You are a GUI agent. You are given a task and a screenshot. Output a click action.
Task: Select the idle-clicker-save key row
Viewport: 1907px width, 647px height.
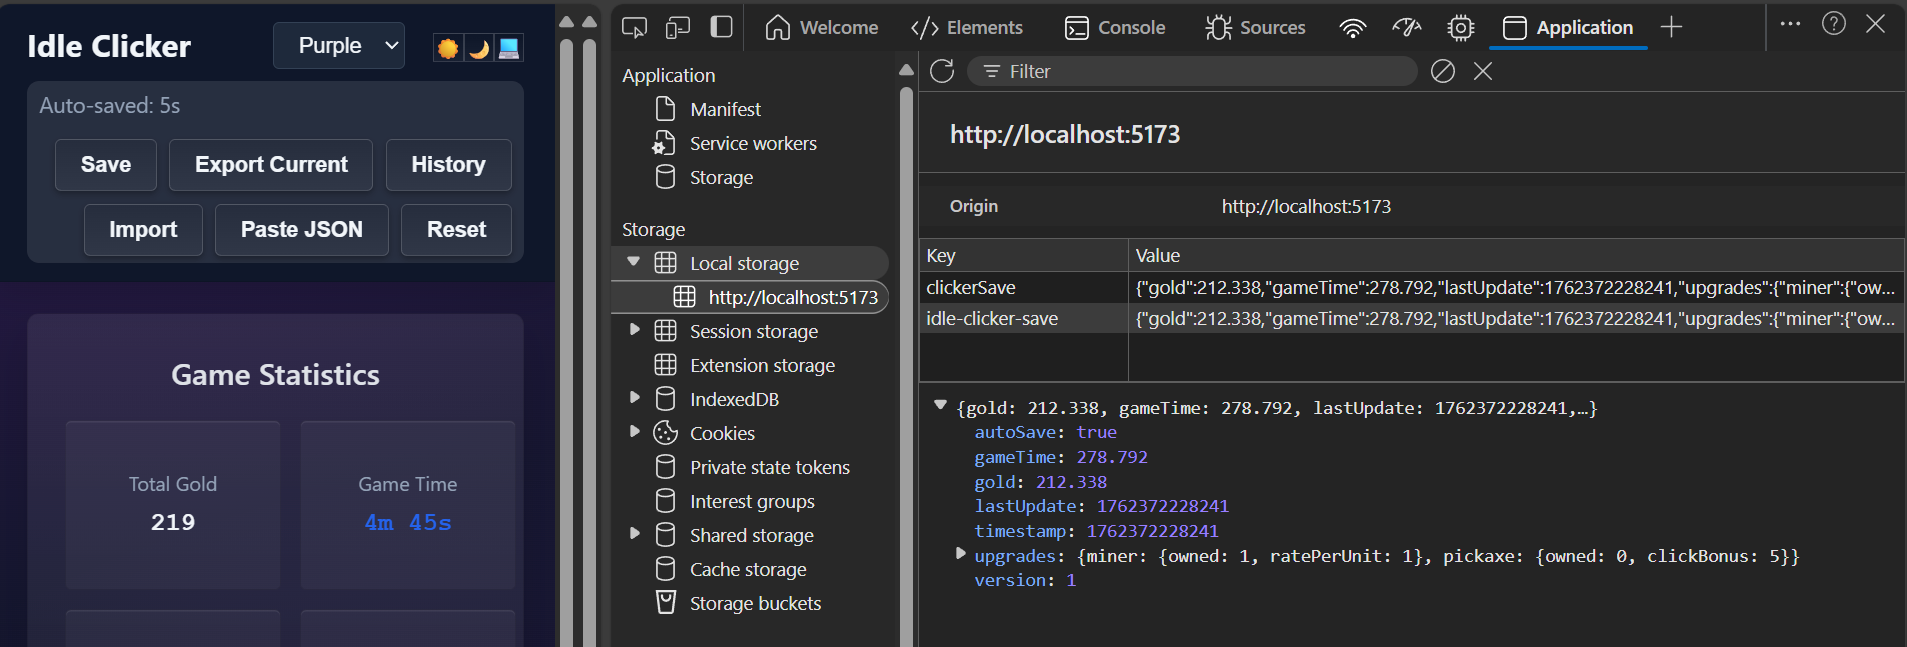click(x=992, y=318)
